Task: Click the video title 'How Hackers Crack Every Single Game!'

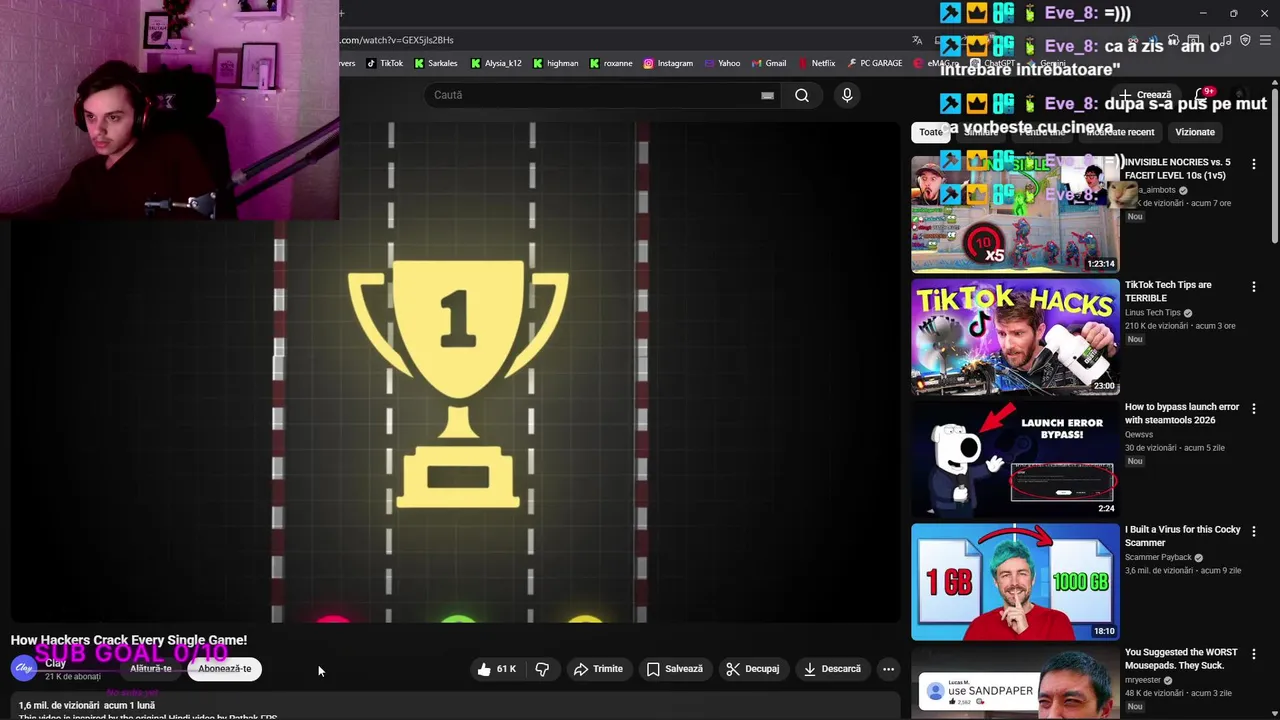Action: [129, 640]
